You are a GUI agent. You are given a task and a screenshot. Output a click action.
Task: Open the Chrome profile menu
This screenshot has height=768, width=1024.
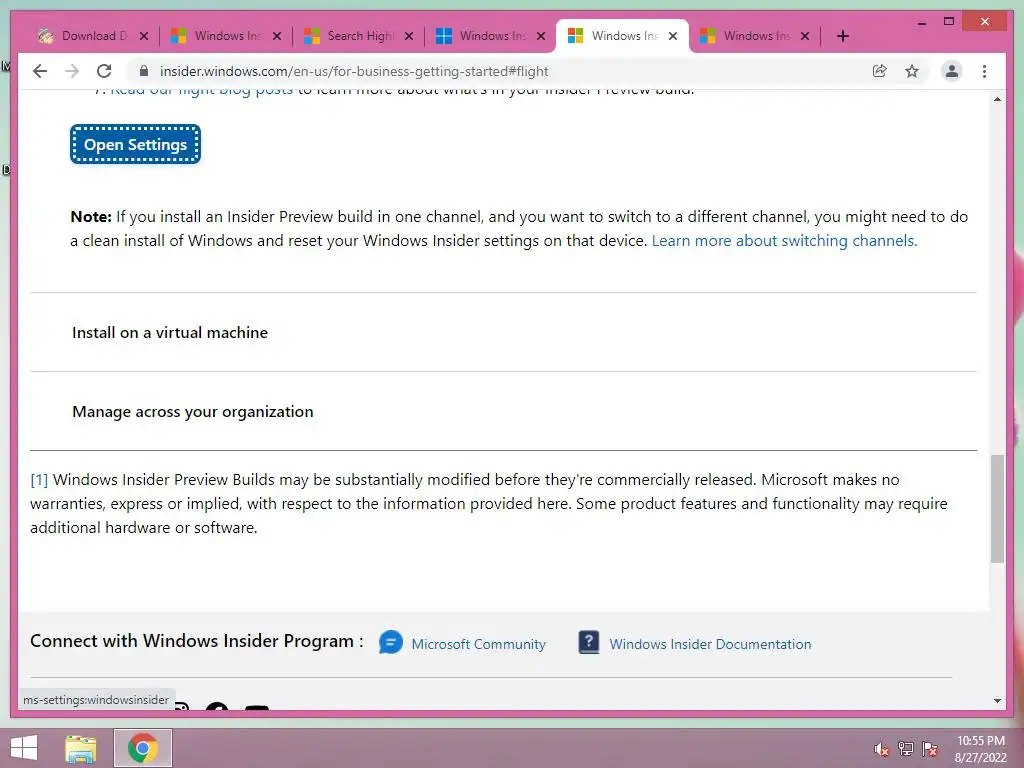(x=952, y=71)
